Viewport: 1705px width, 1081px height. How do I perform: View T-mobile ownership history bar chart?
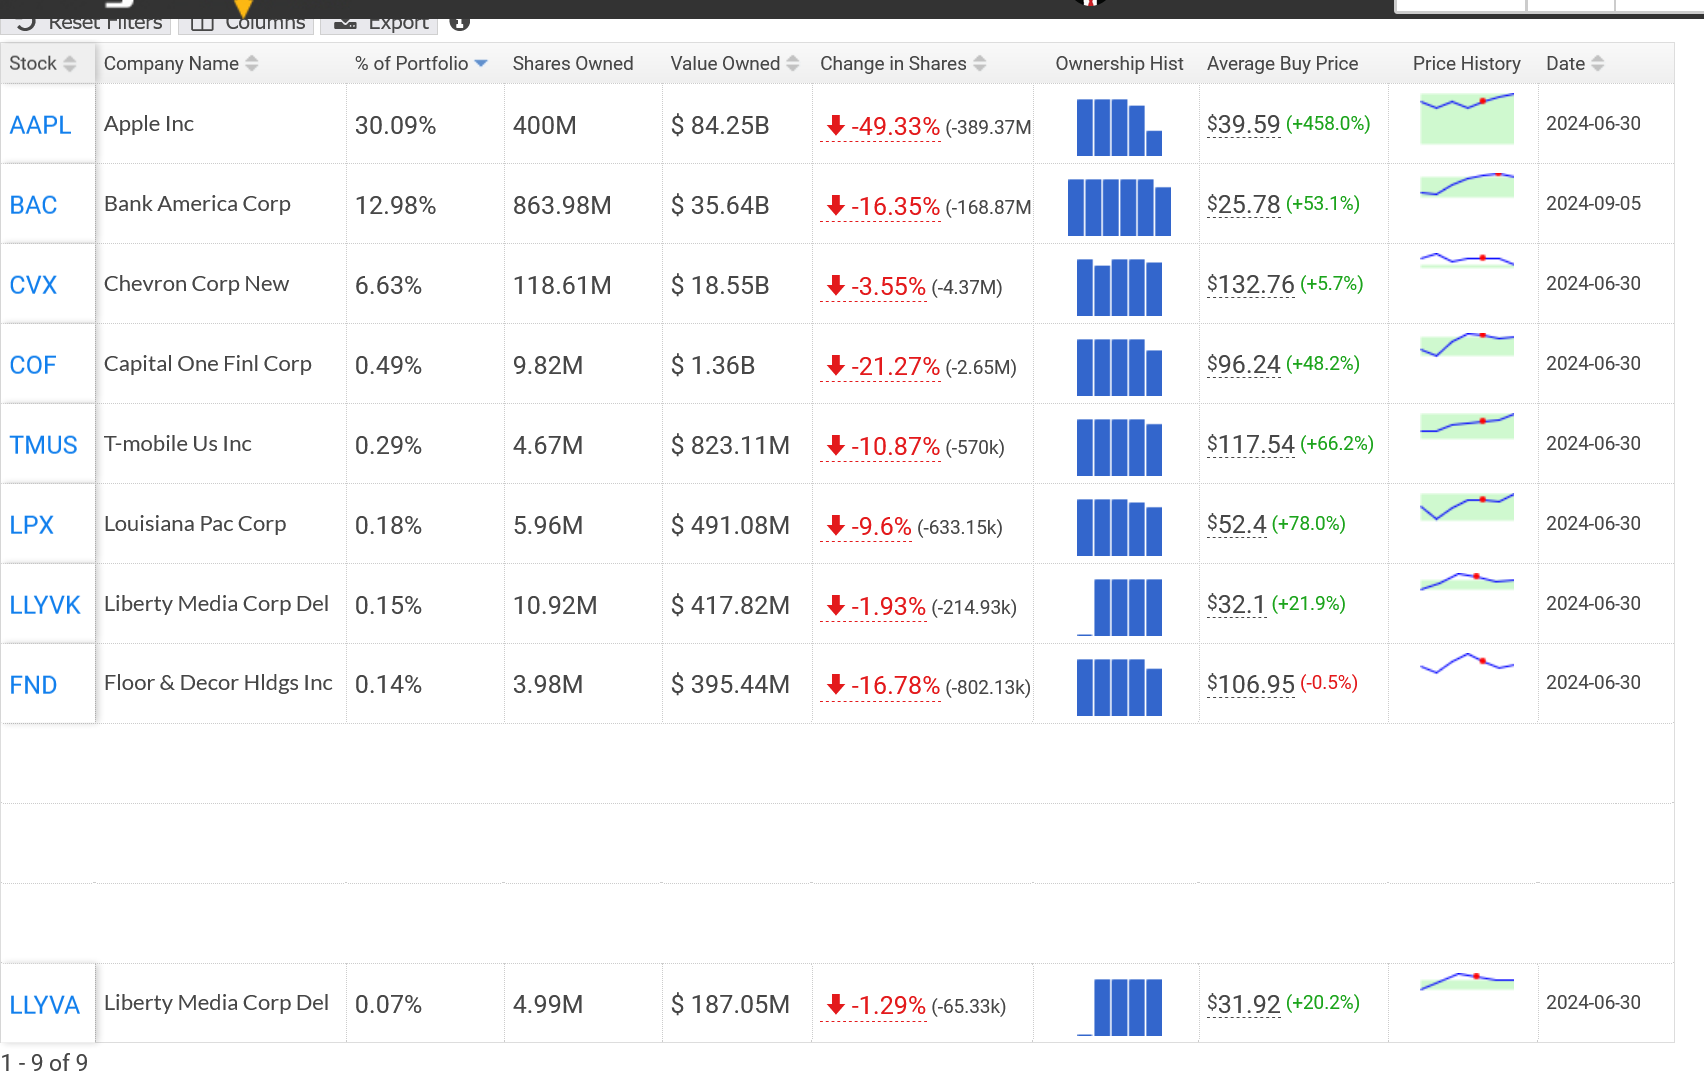tap(1119, 447)
